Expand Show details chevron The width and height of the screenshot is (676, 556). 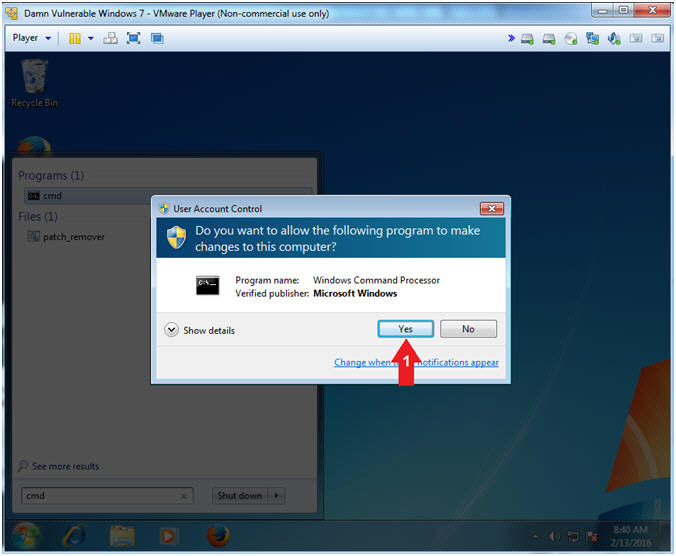(x=171, y=330)
